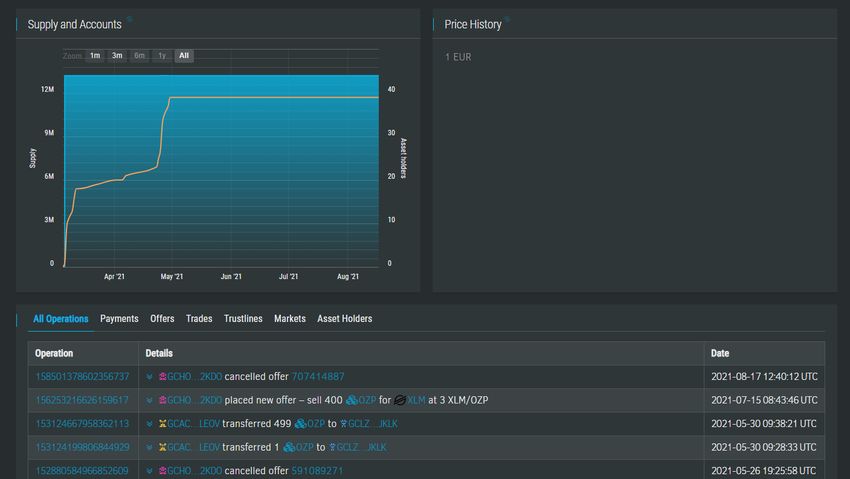
Task: Open cancelled offer 707414887
Action: pyautogui.click(x=318, y=377)
